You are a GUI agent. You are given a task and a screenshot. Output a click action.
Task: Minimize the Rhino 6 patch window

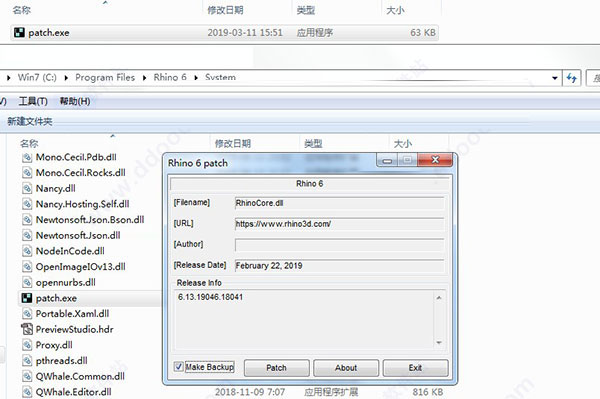coord(387,160)
